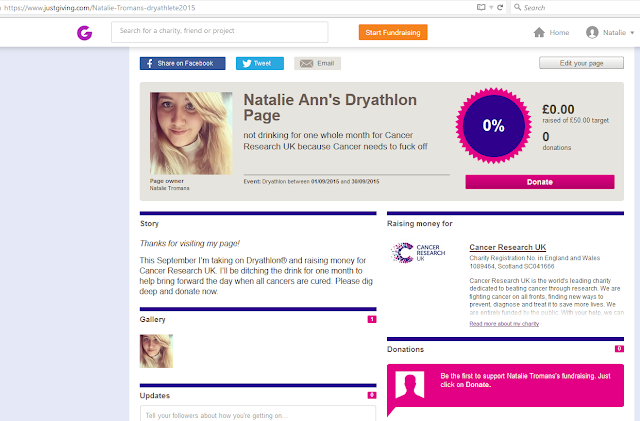Click Thanks for visiting my page text
The height and width of the screenshot is (421, 640).
[190, 243]
